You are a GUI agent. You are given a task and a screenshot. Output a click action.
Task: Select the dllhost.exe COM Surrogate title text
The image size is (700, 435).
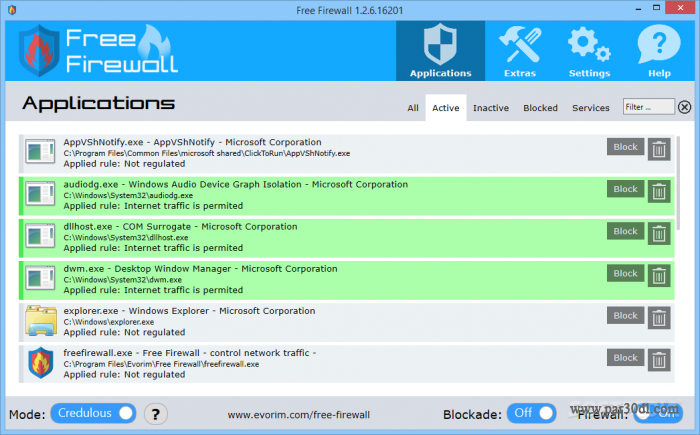click(x=180, y=226)
